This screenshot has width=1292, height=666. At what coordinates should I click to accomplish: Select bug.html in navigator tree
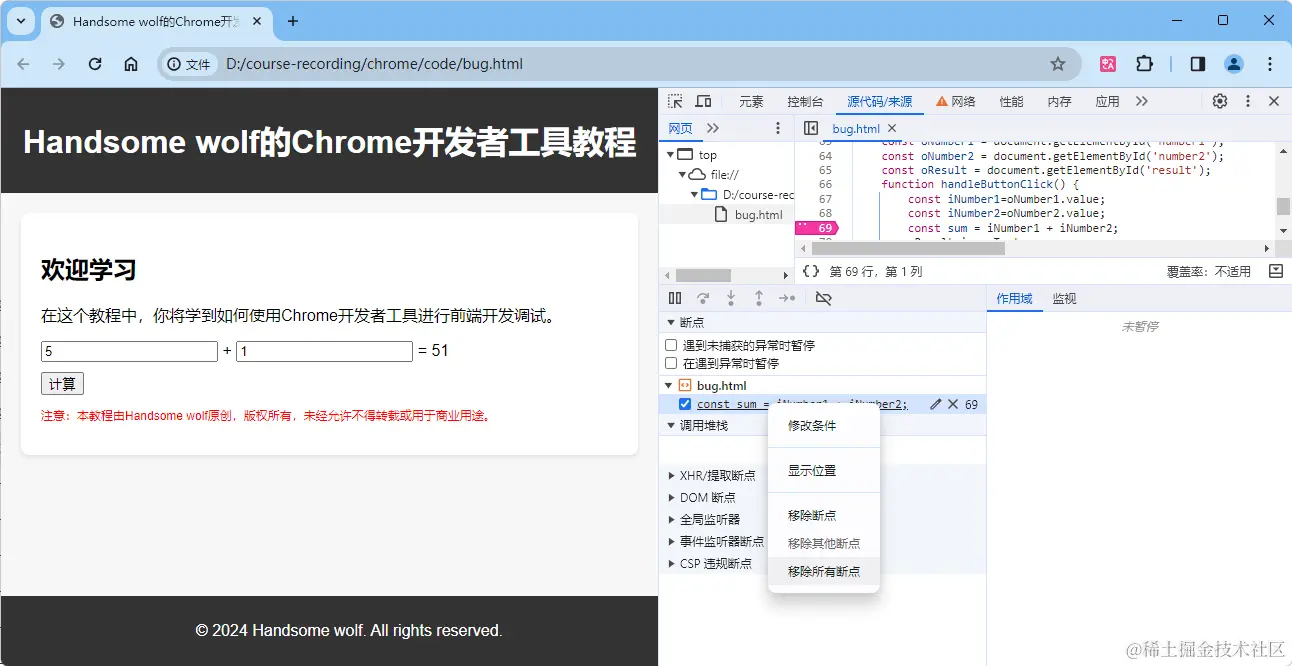[758, 214]
